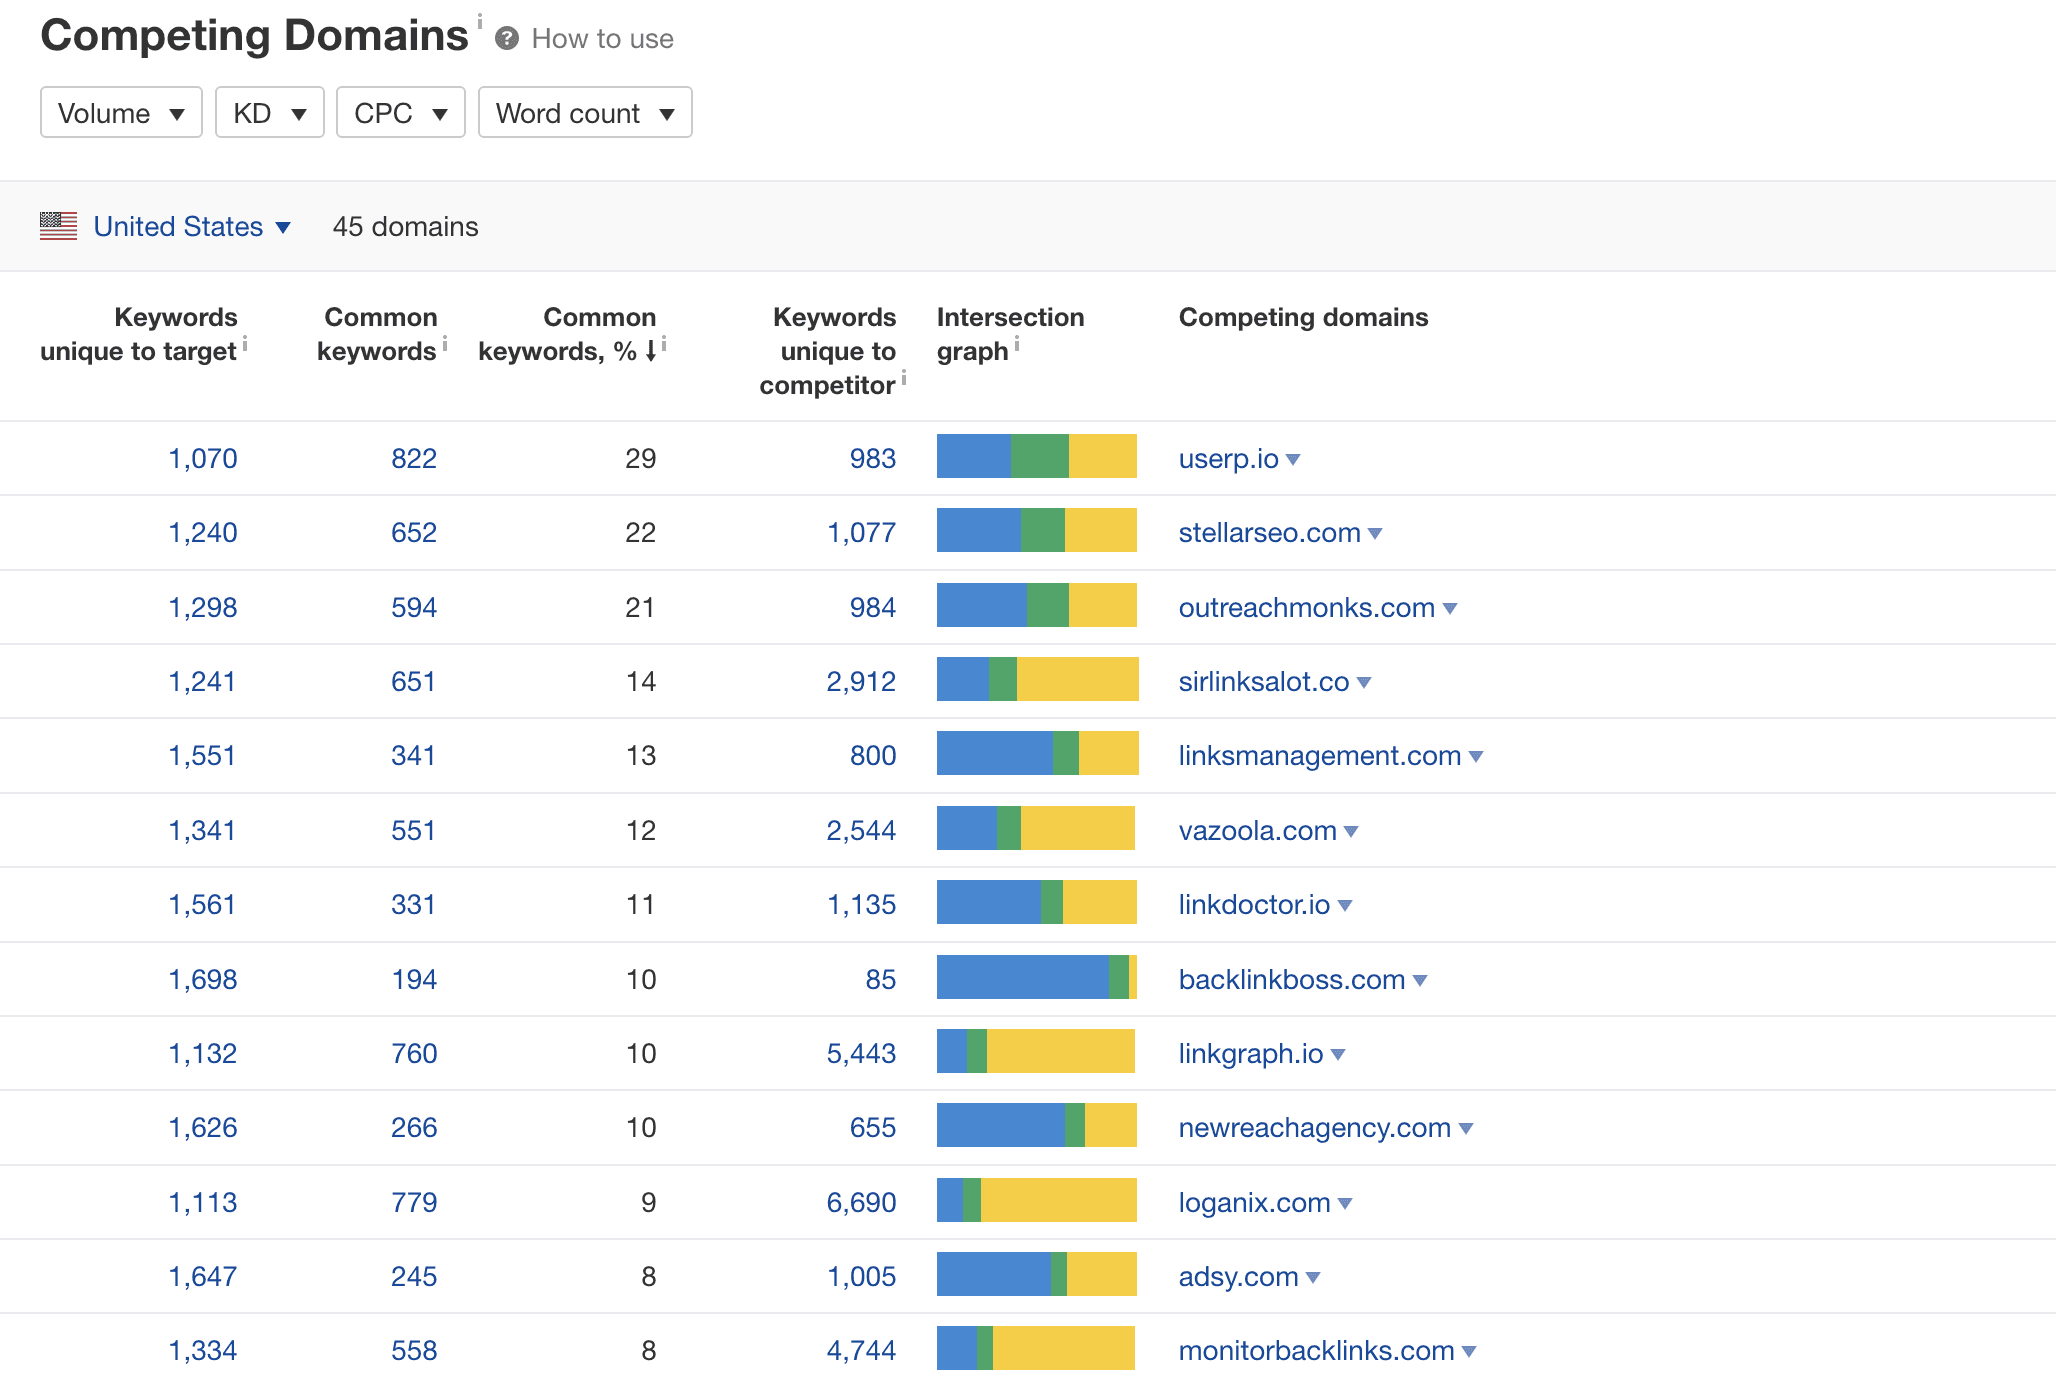This screenshot has height=1378, width=2056.
Task: Click the Common keywords column header
Action: [x=377, y=334]
